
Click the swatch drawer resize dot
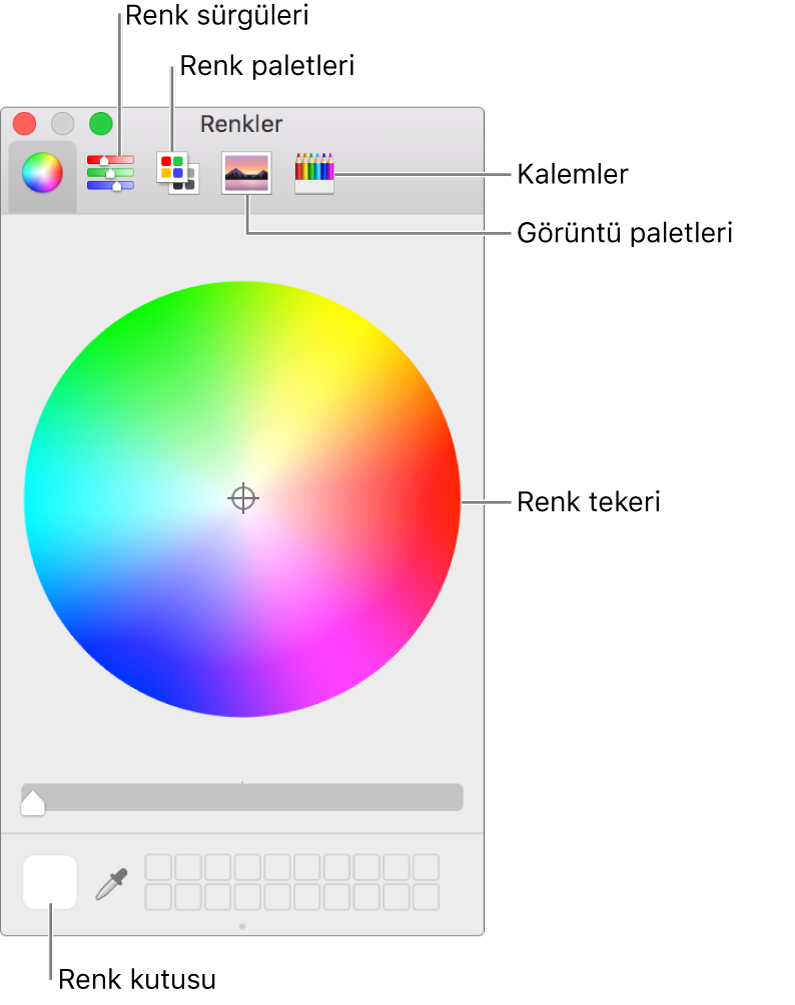click(242, 926)
